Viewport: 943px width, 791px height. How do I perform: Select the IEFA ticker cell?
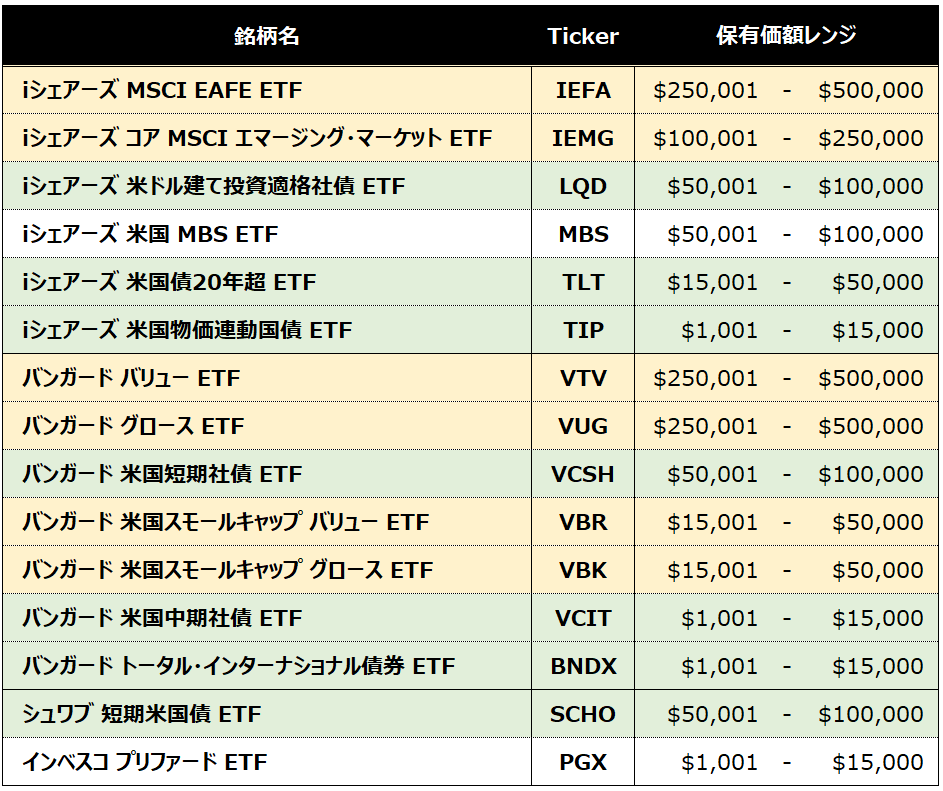click(583, 91)
